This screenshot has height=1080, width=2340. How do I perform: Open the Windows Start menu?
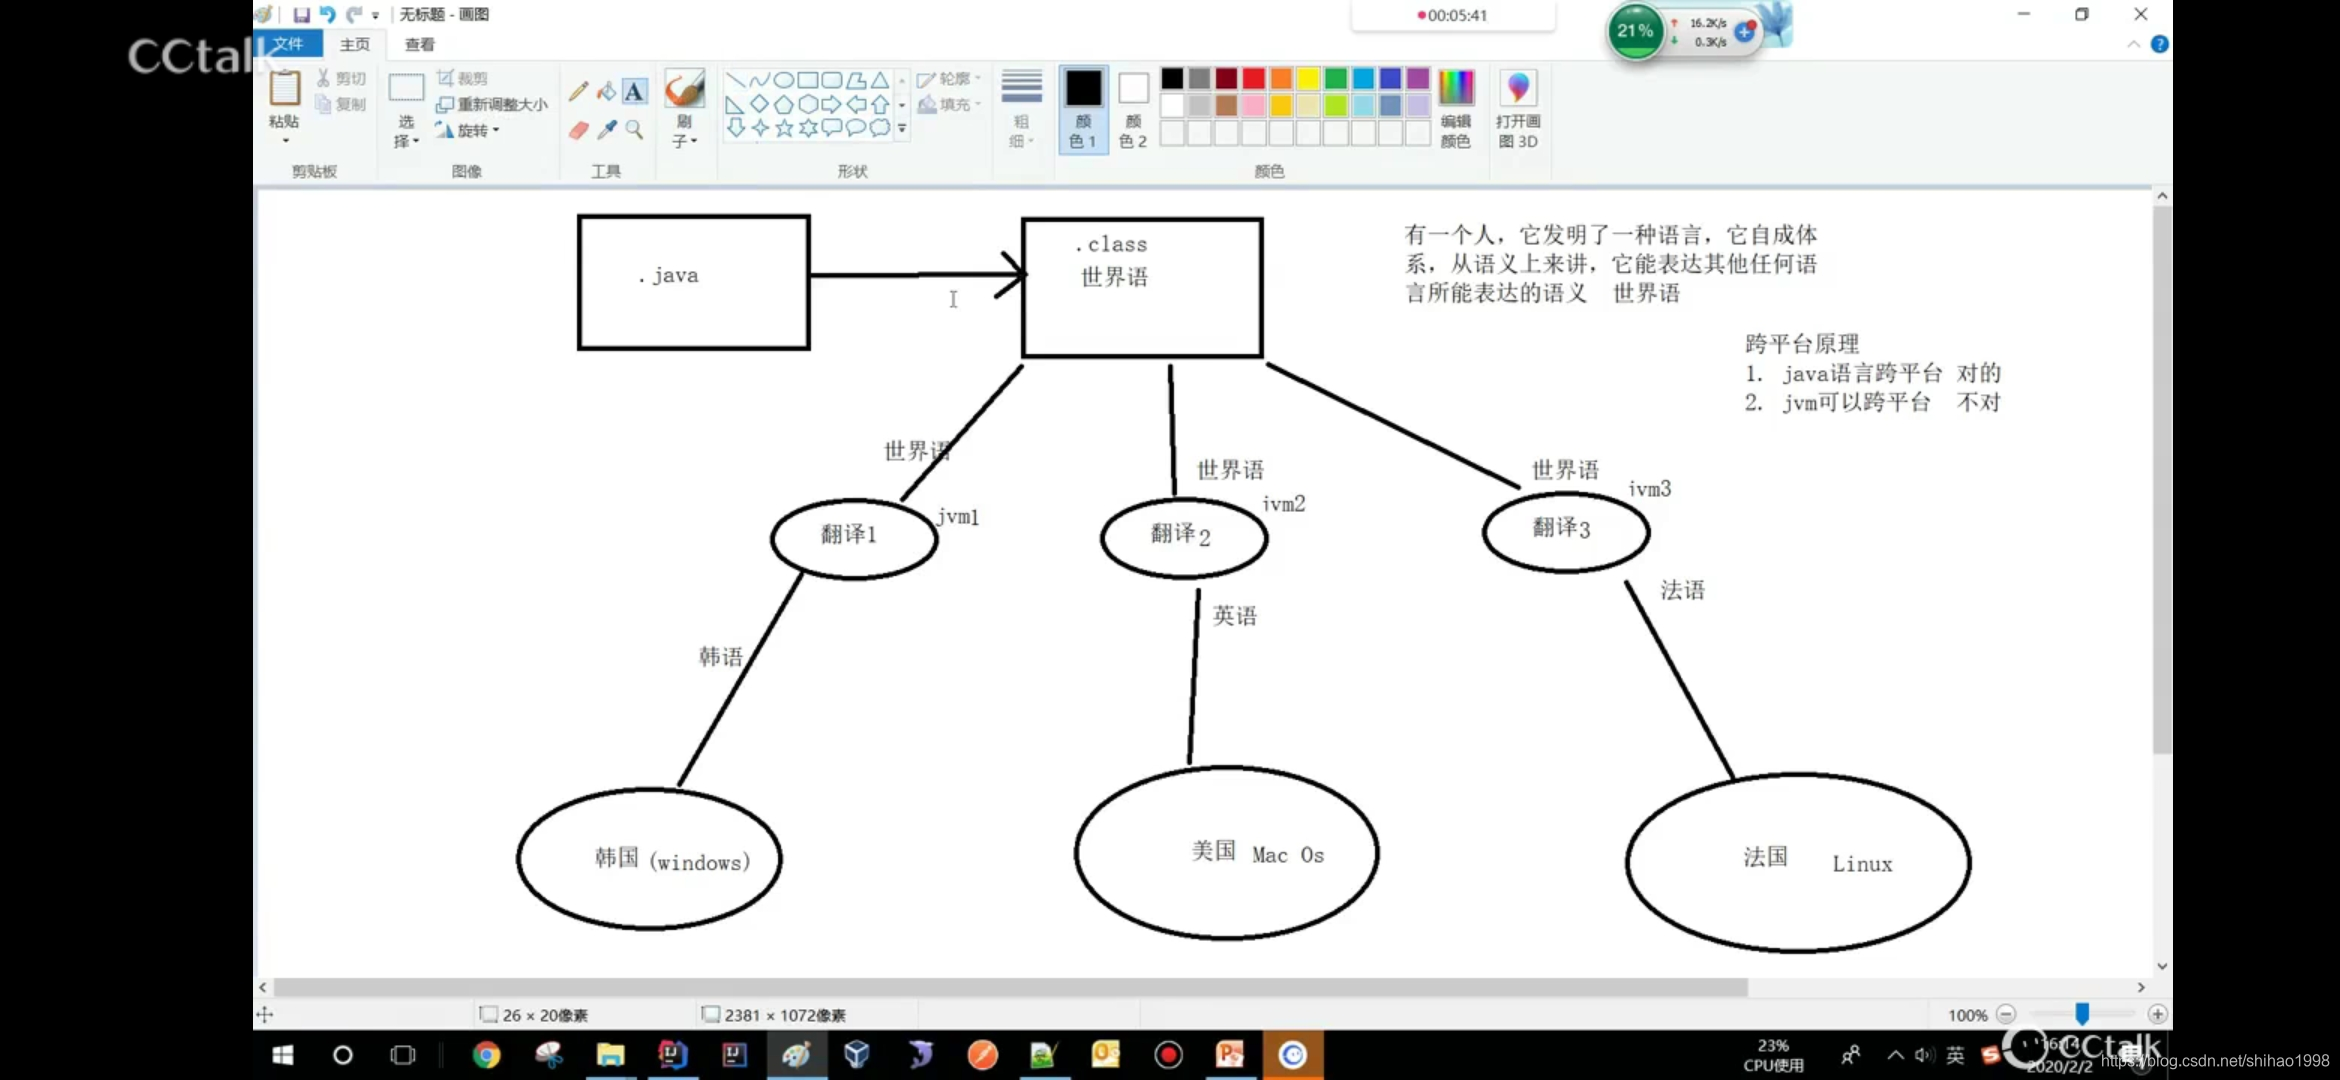[x=283, y=1055]
